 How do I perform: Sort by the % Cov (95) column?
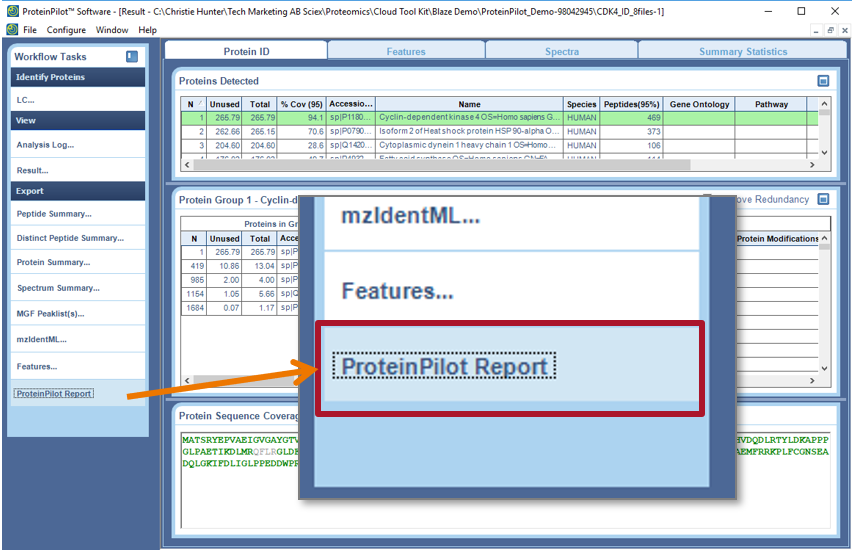pos(302,104)
